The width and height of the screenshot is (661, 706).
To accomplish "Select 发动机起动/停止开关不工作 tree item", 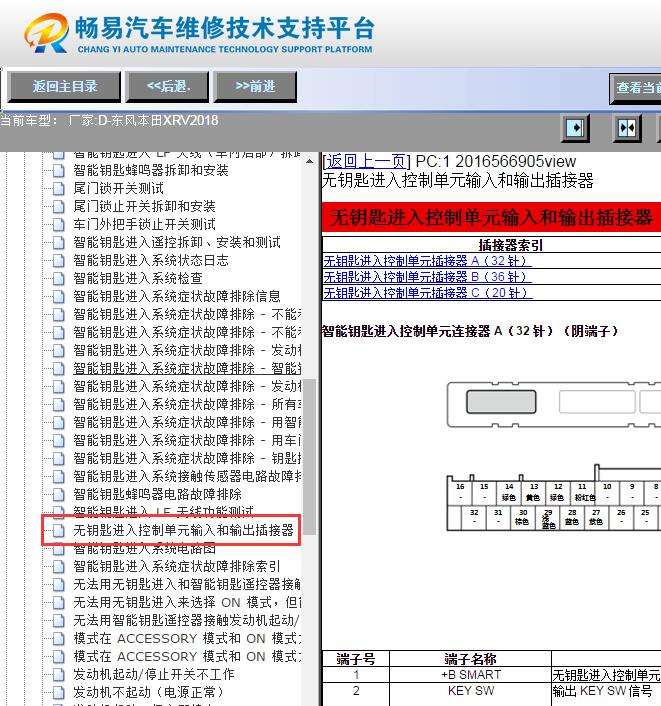I will tap(154, 674).
